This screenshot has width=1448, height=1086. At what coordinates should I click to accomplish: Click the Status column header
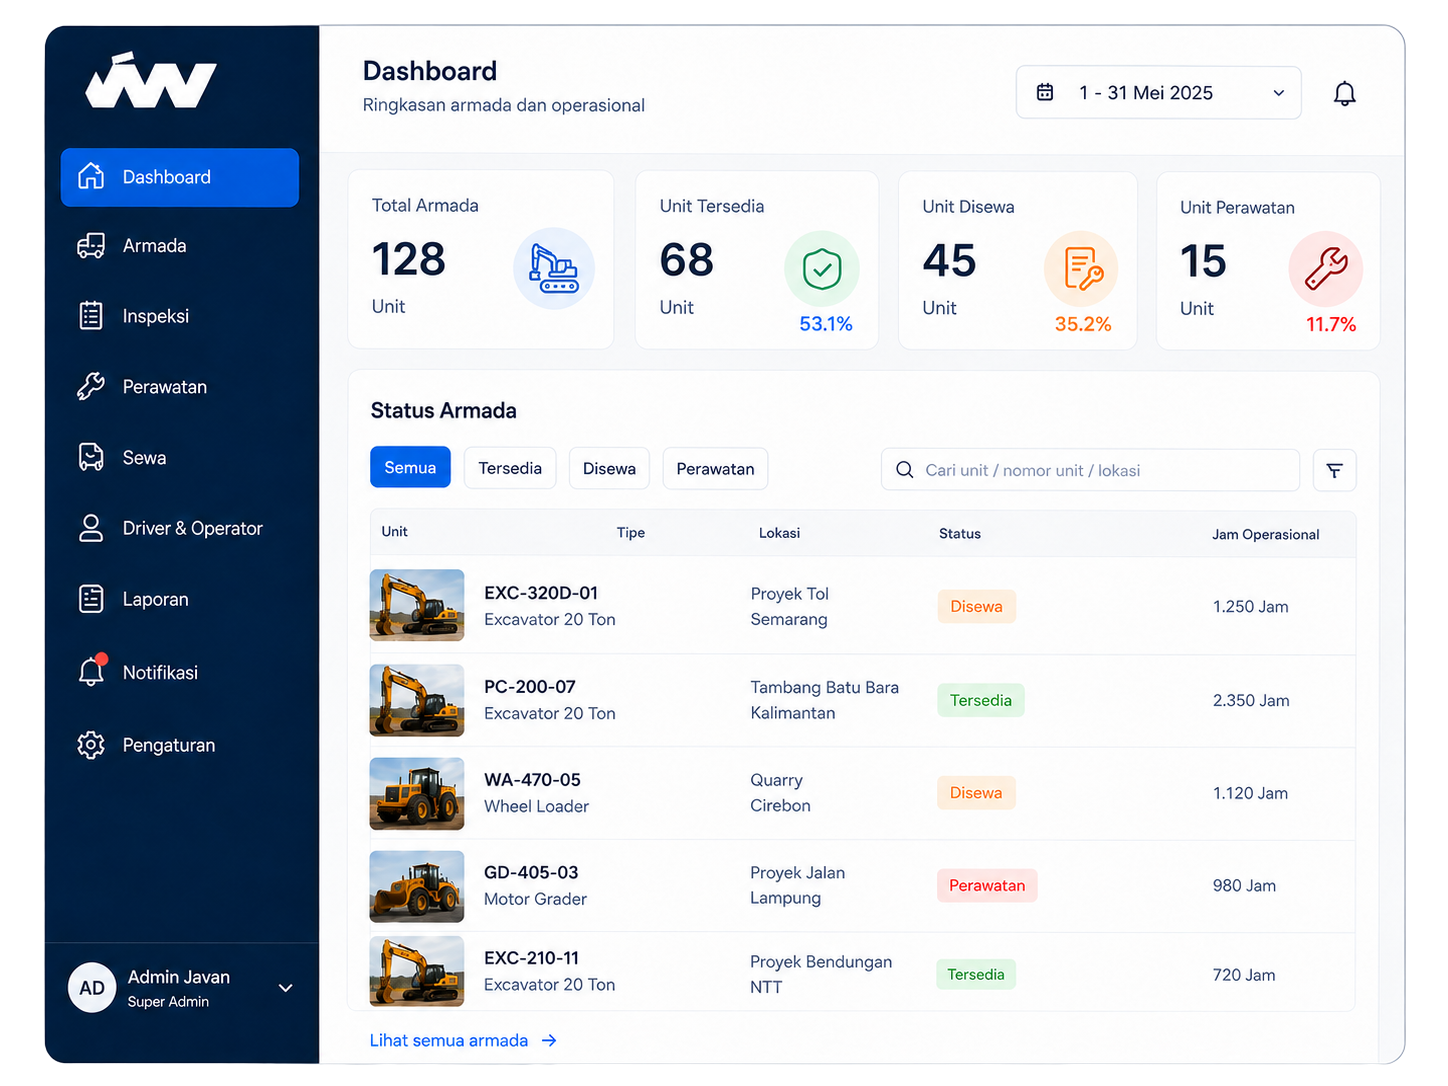pyautogui.click(x=960, y=534)
